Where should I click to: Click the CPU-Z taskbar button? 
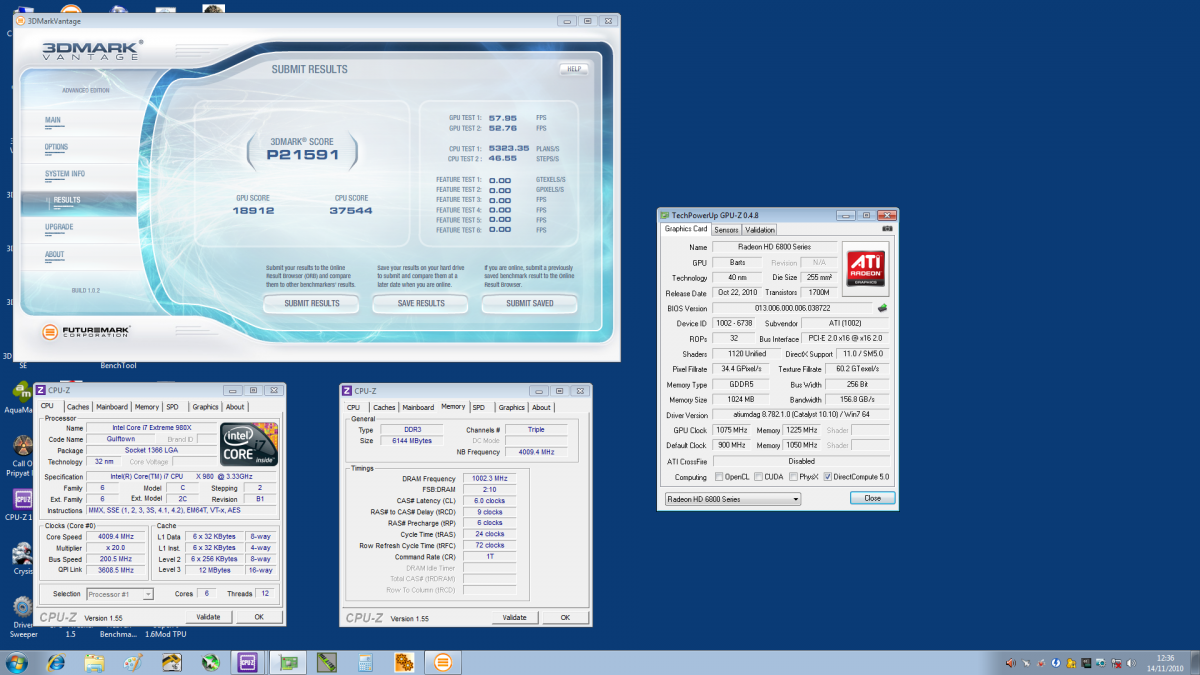click(247, 662)
